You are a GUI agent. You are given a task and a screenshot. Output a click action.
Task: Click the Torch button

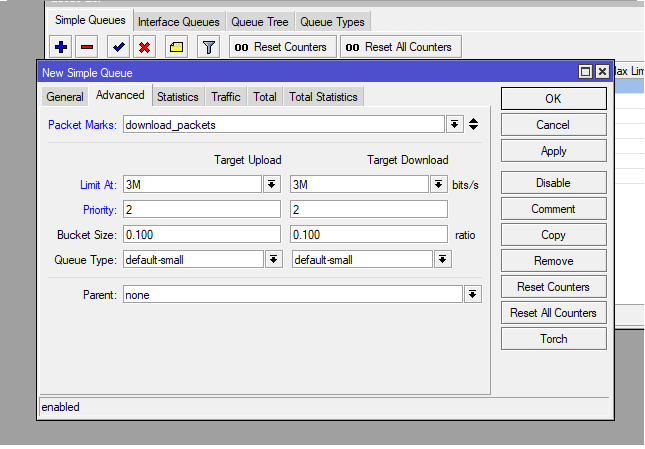(553, 339)
